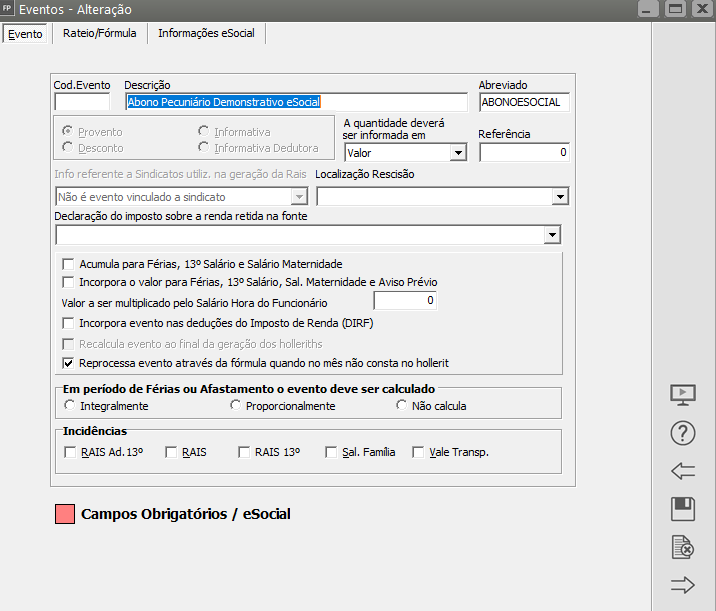Click the left arrow previous icon
Image resolution: width=716 pixels, height=611 pixels.
682,471
